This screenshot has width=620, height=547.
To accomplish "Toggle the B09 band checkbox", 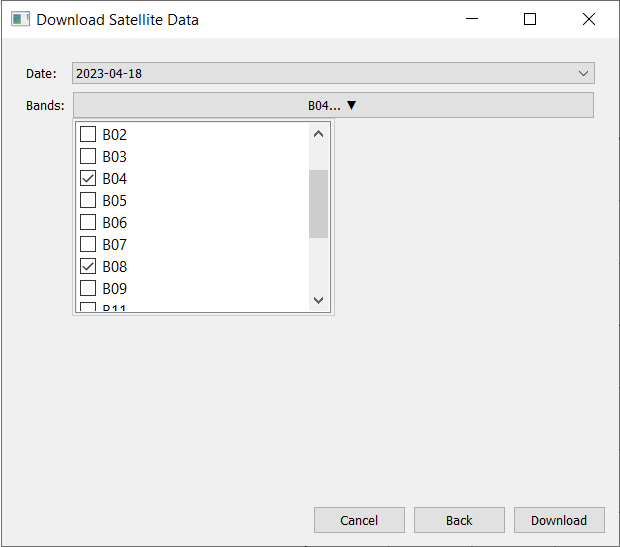I will (x=88, y=288).
